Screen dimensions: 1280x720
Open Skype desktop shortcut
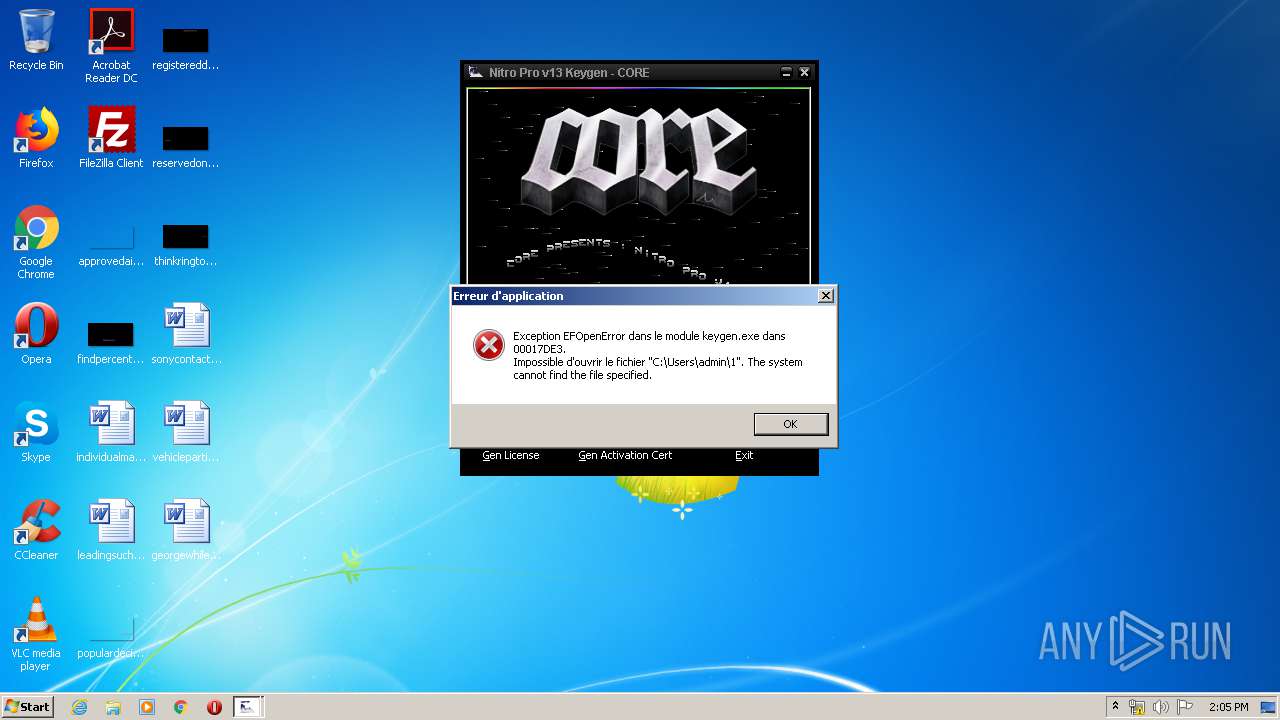coord(36,432)
